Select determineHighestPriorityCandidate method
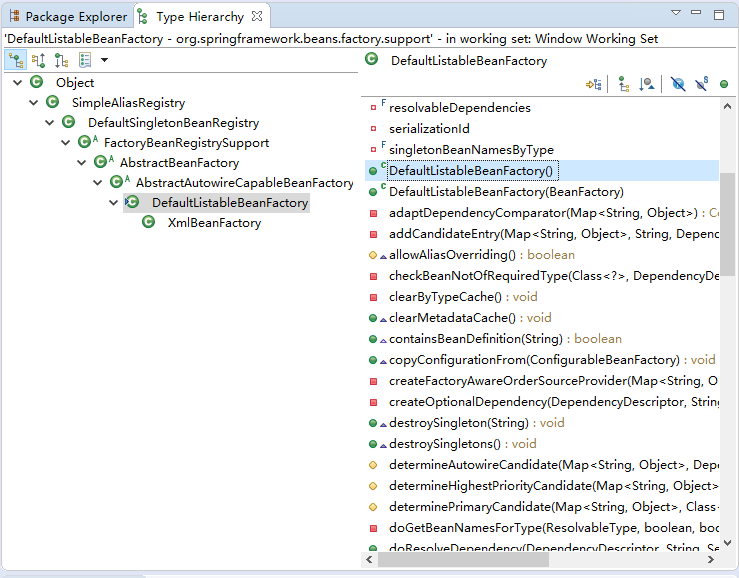The image size is (739, 578). click(554, 486)
